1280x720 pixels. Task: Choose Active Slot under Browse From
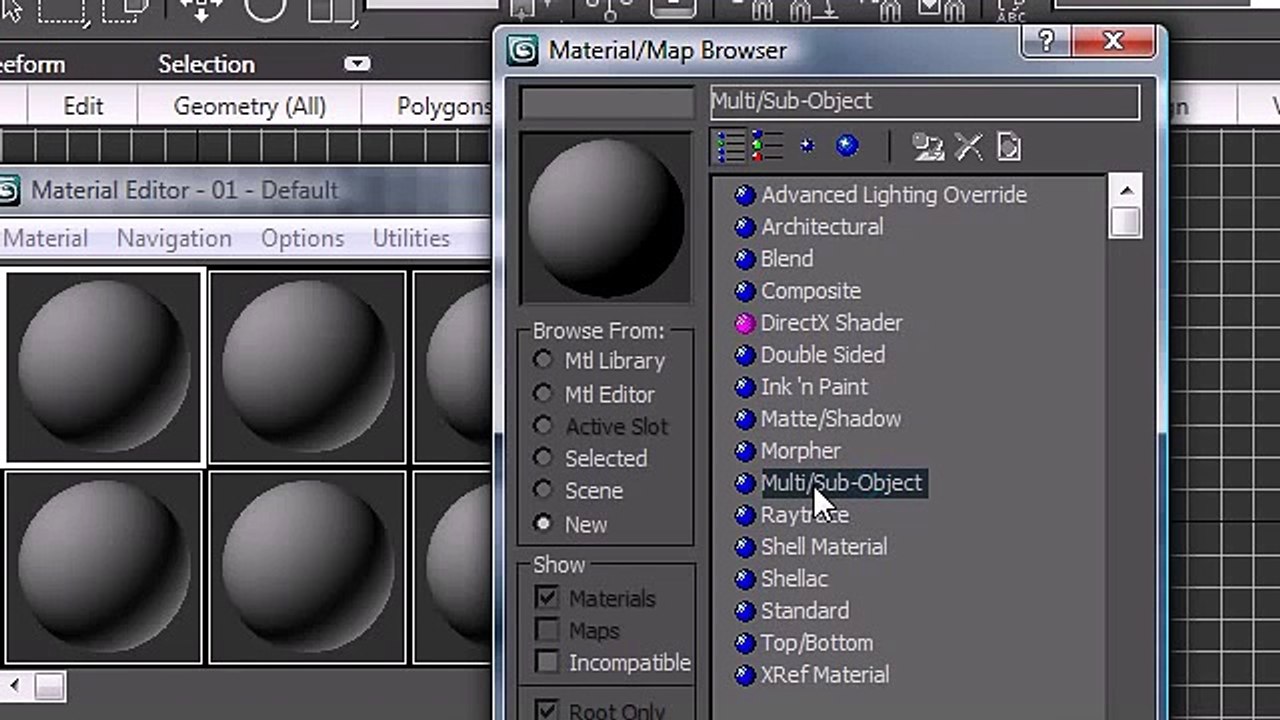pyautogui.click(x=543, y=426)
